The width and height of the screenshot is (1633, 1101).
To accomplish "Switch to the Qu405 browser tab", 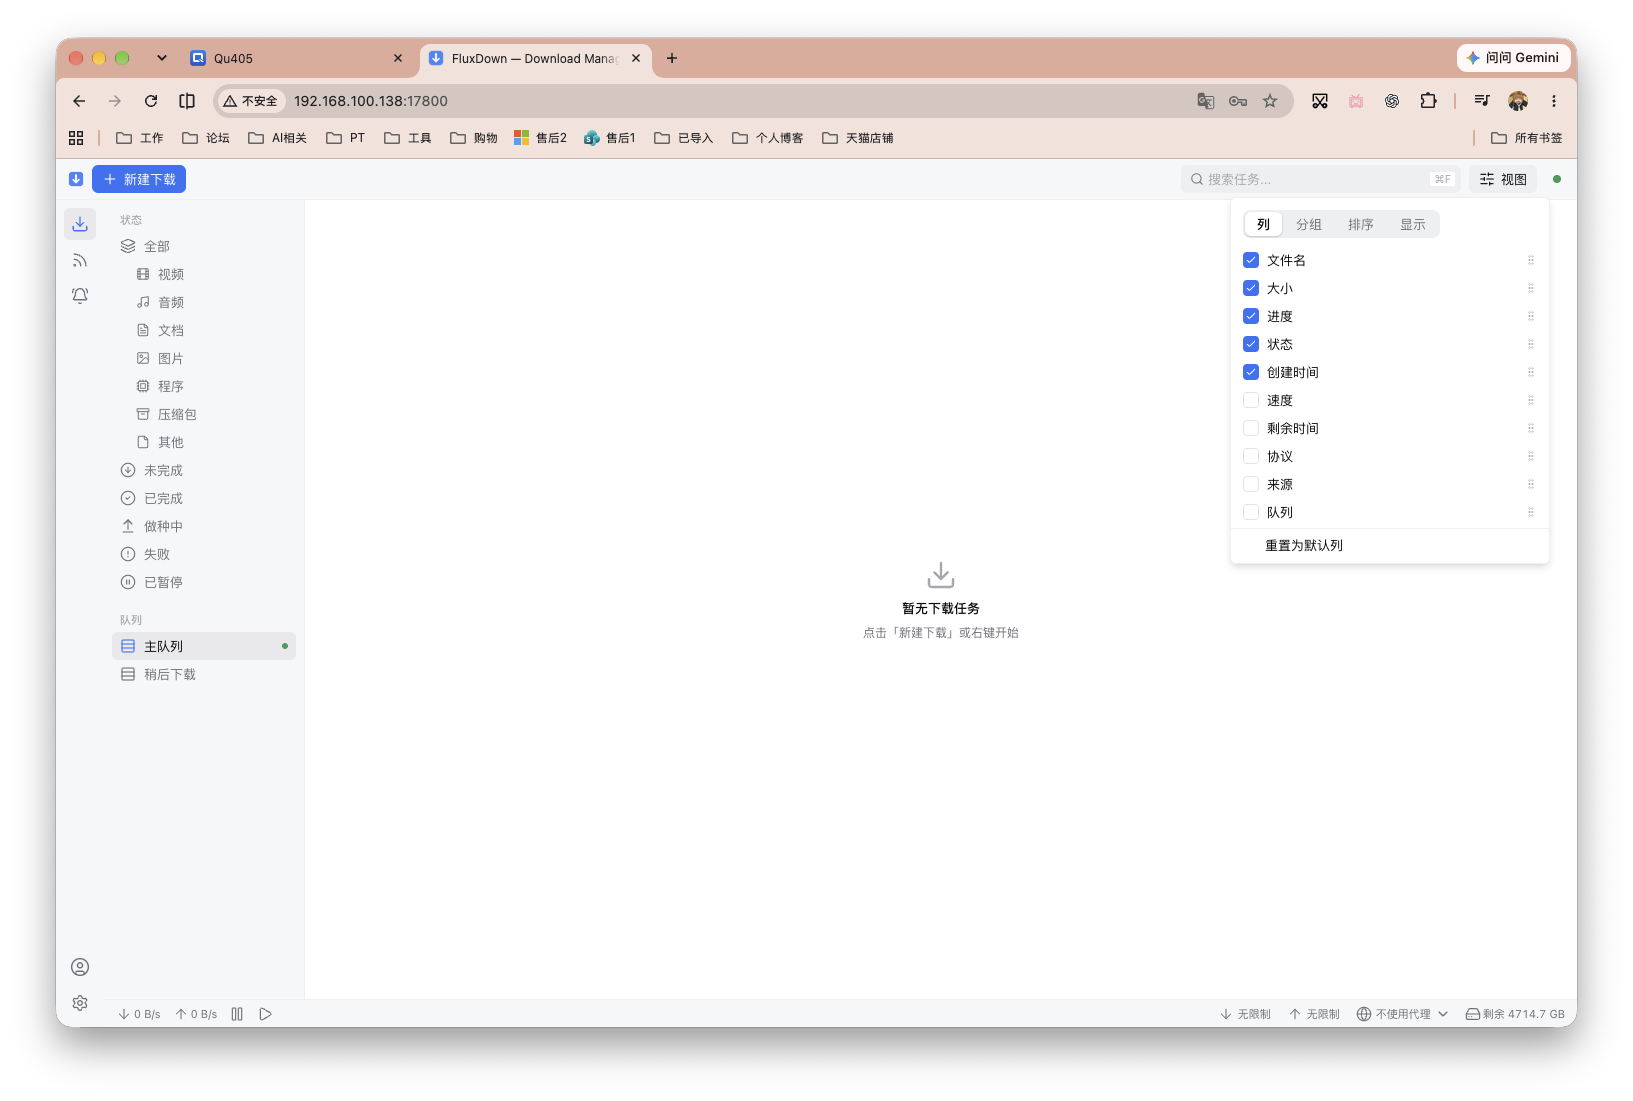I will [x=298, y=58].
